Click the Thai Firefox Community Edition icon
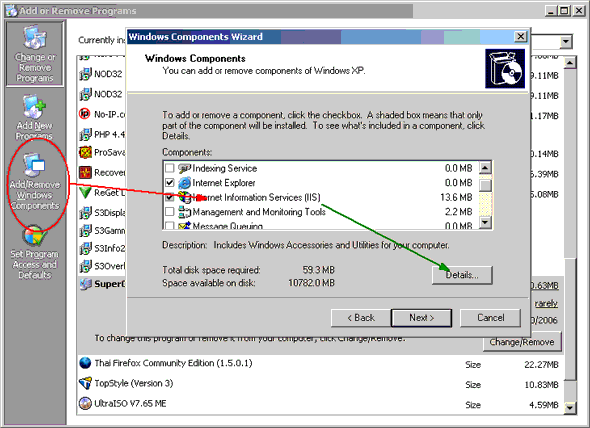The height and width of the screenshot is (428, 590). 85,363
